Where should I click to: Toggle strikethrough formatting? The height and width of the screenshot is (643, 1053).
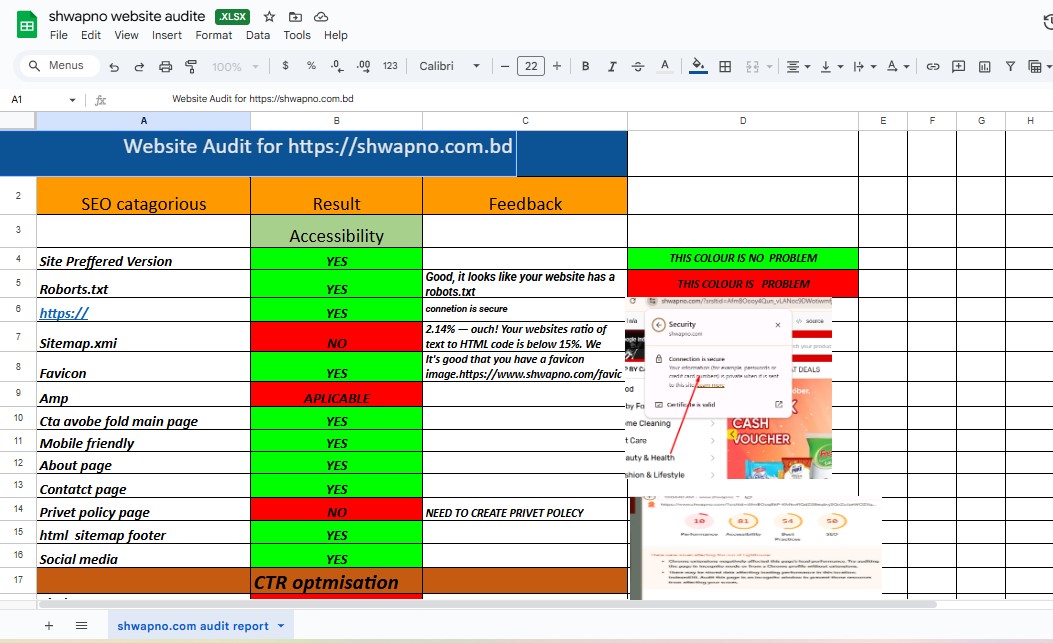[637, 65]
